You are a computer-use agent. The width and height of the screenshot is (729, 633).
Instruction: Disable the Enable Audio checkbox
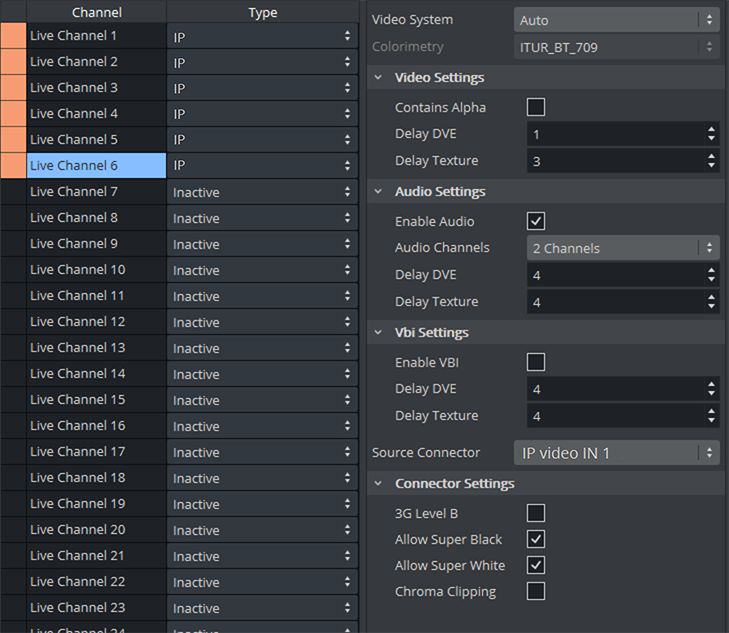536,221
